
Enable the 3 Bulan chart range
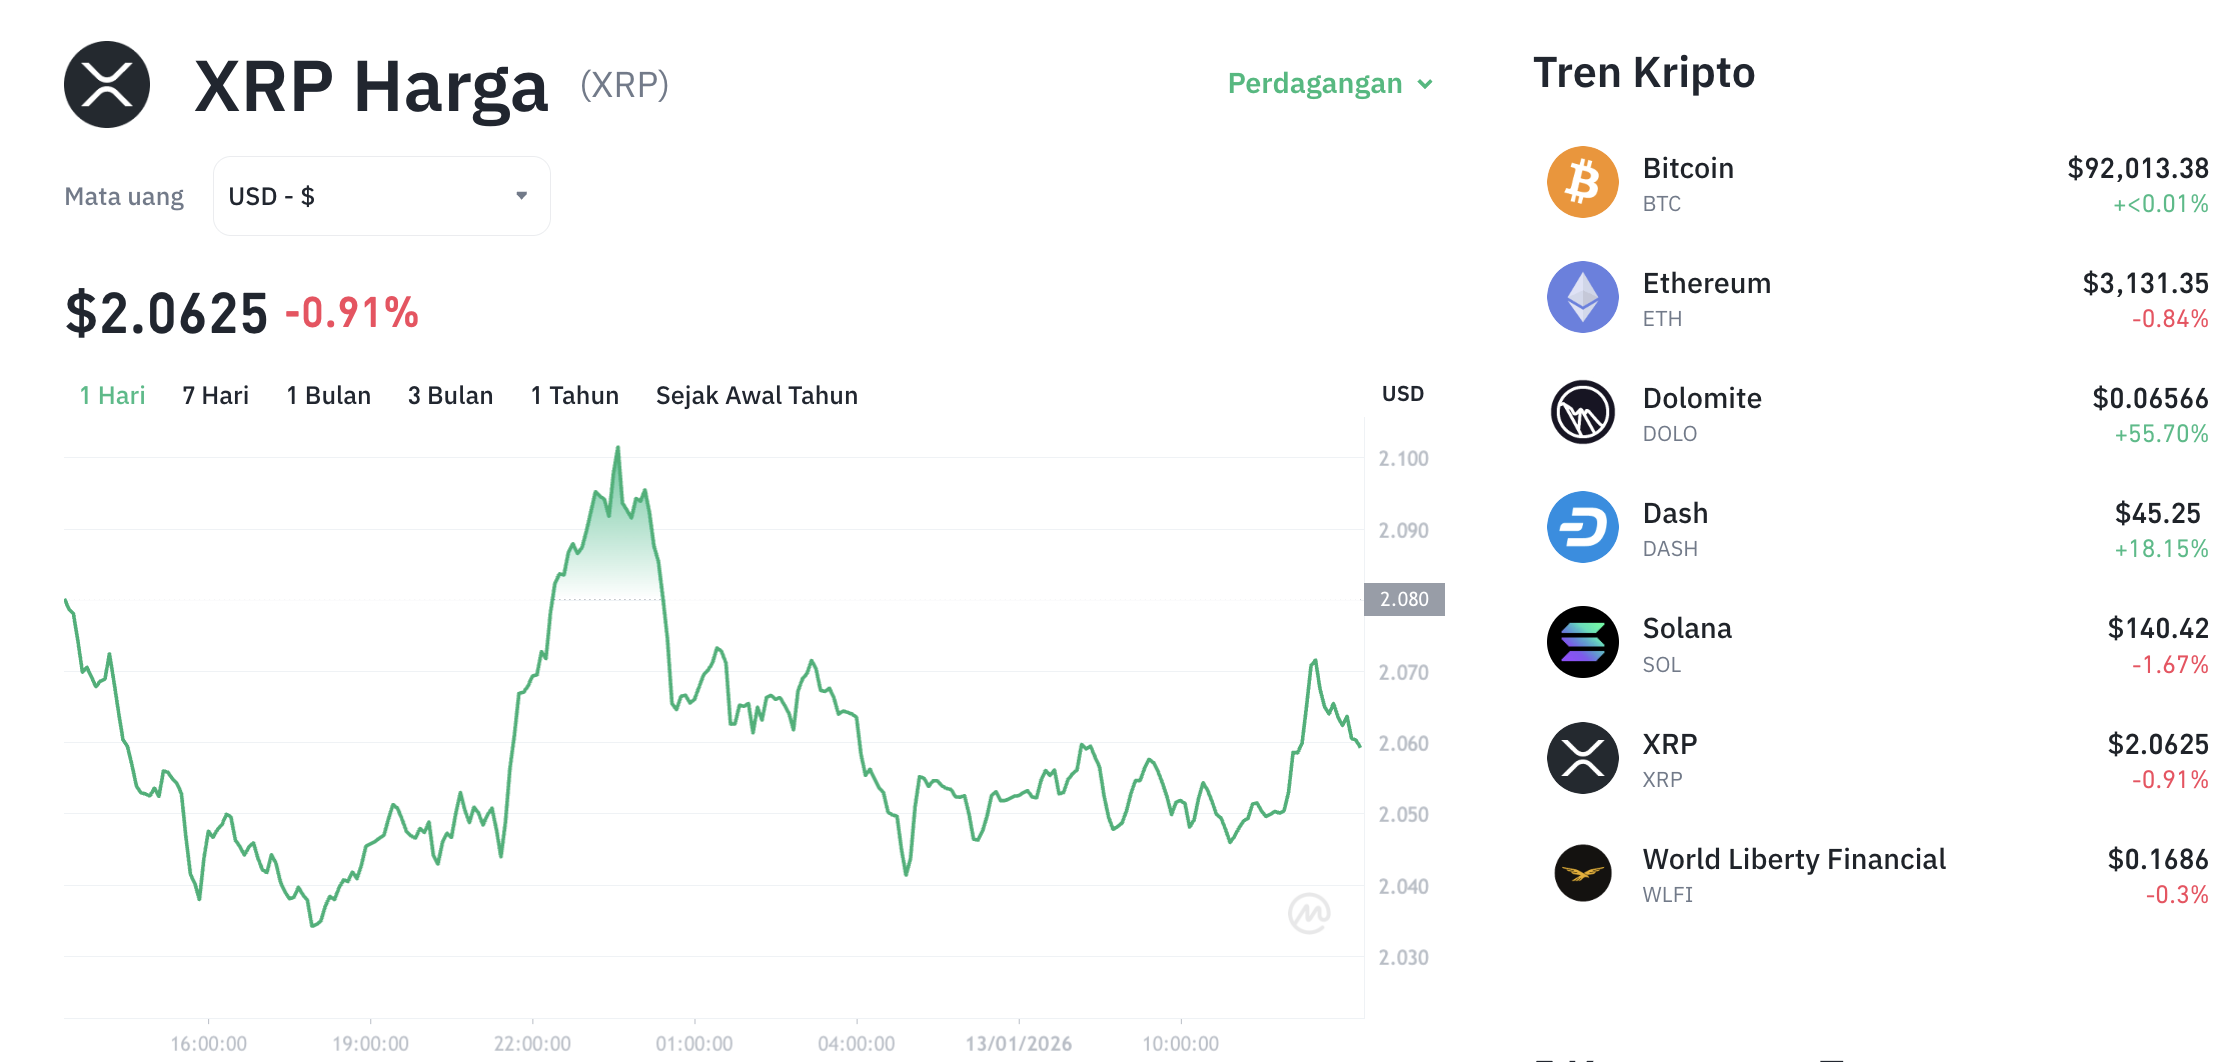(450, 395)
